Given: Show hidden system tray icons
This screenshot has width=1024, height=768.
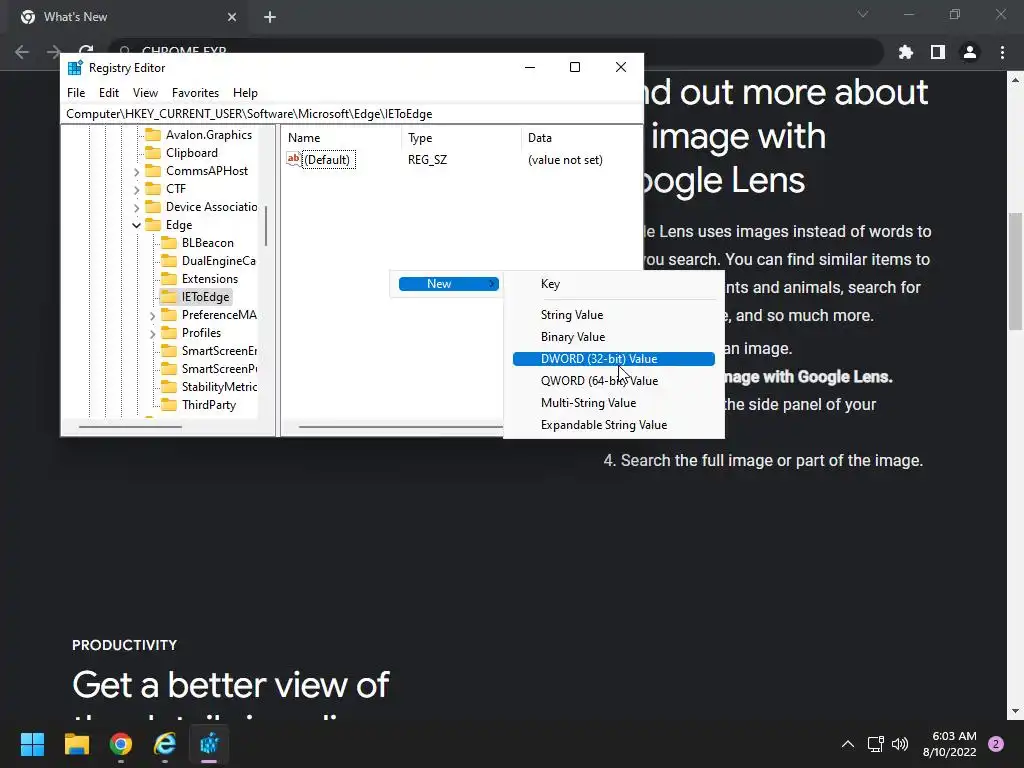Looking at the screenshot, I should (x=848, y=744).
